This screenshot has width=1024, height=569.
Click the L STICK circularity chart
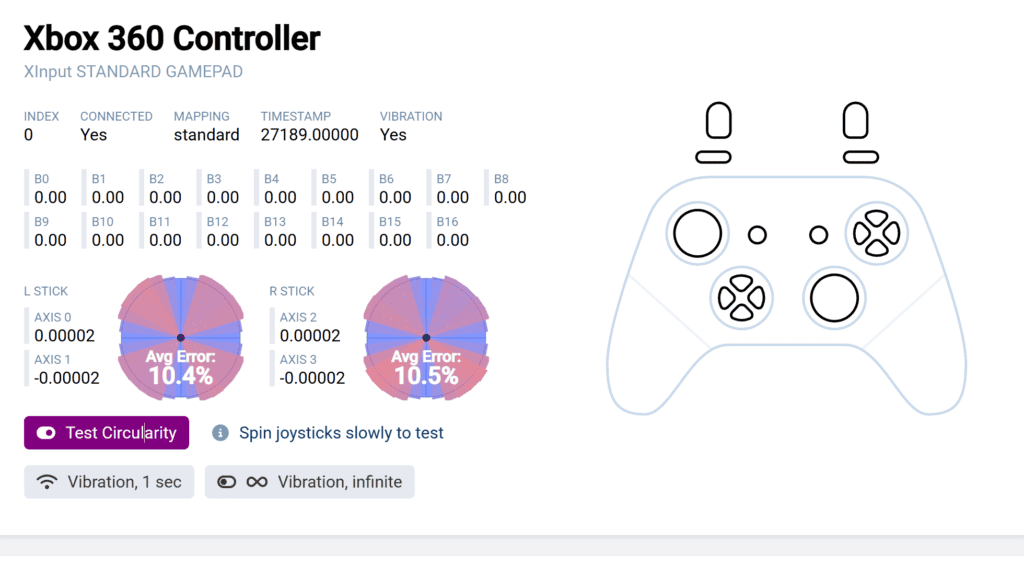[x=181, y=338]
